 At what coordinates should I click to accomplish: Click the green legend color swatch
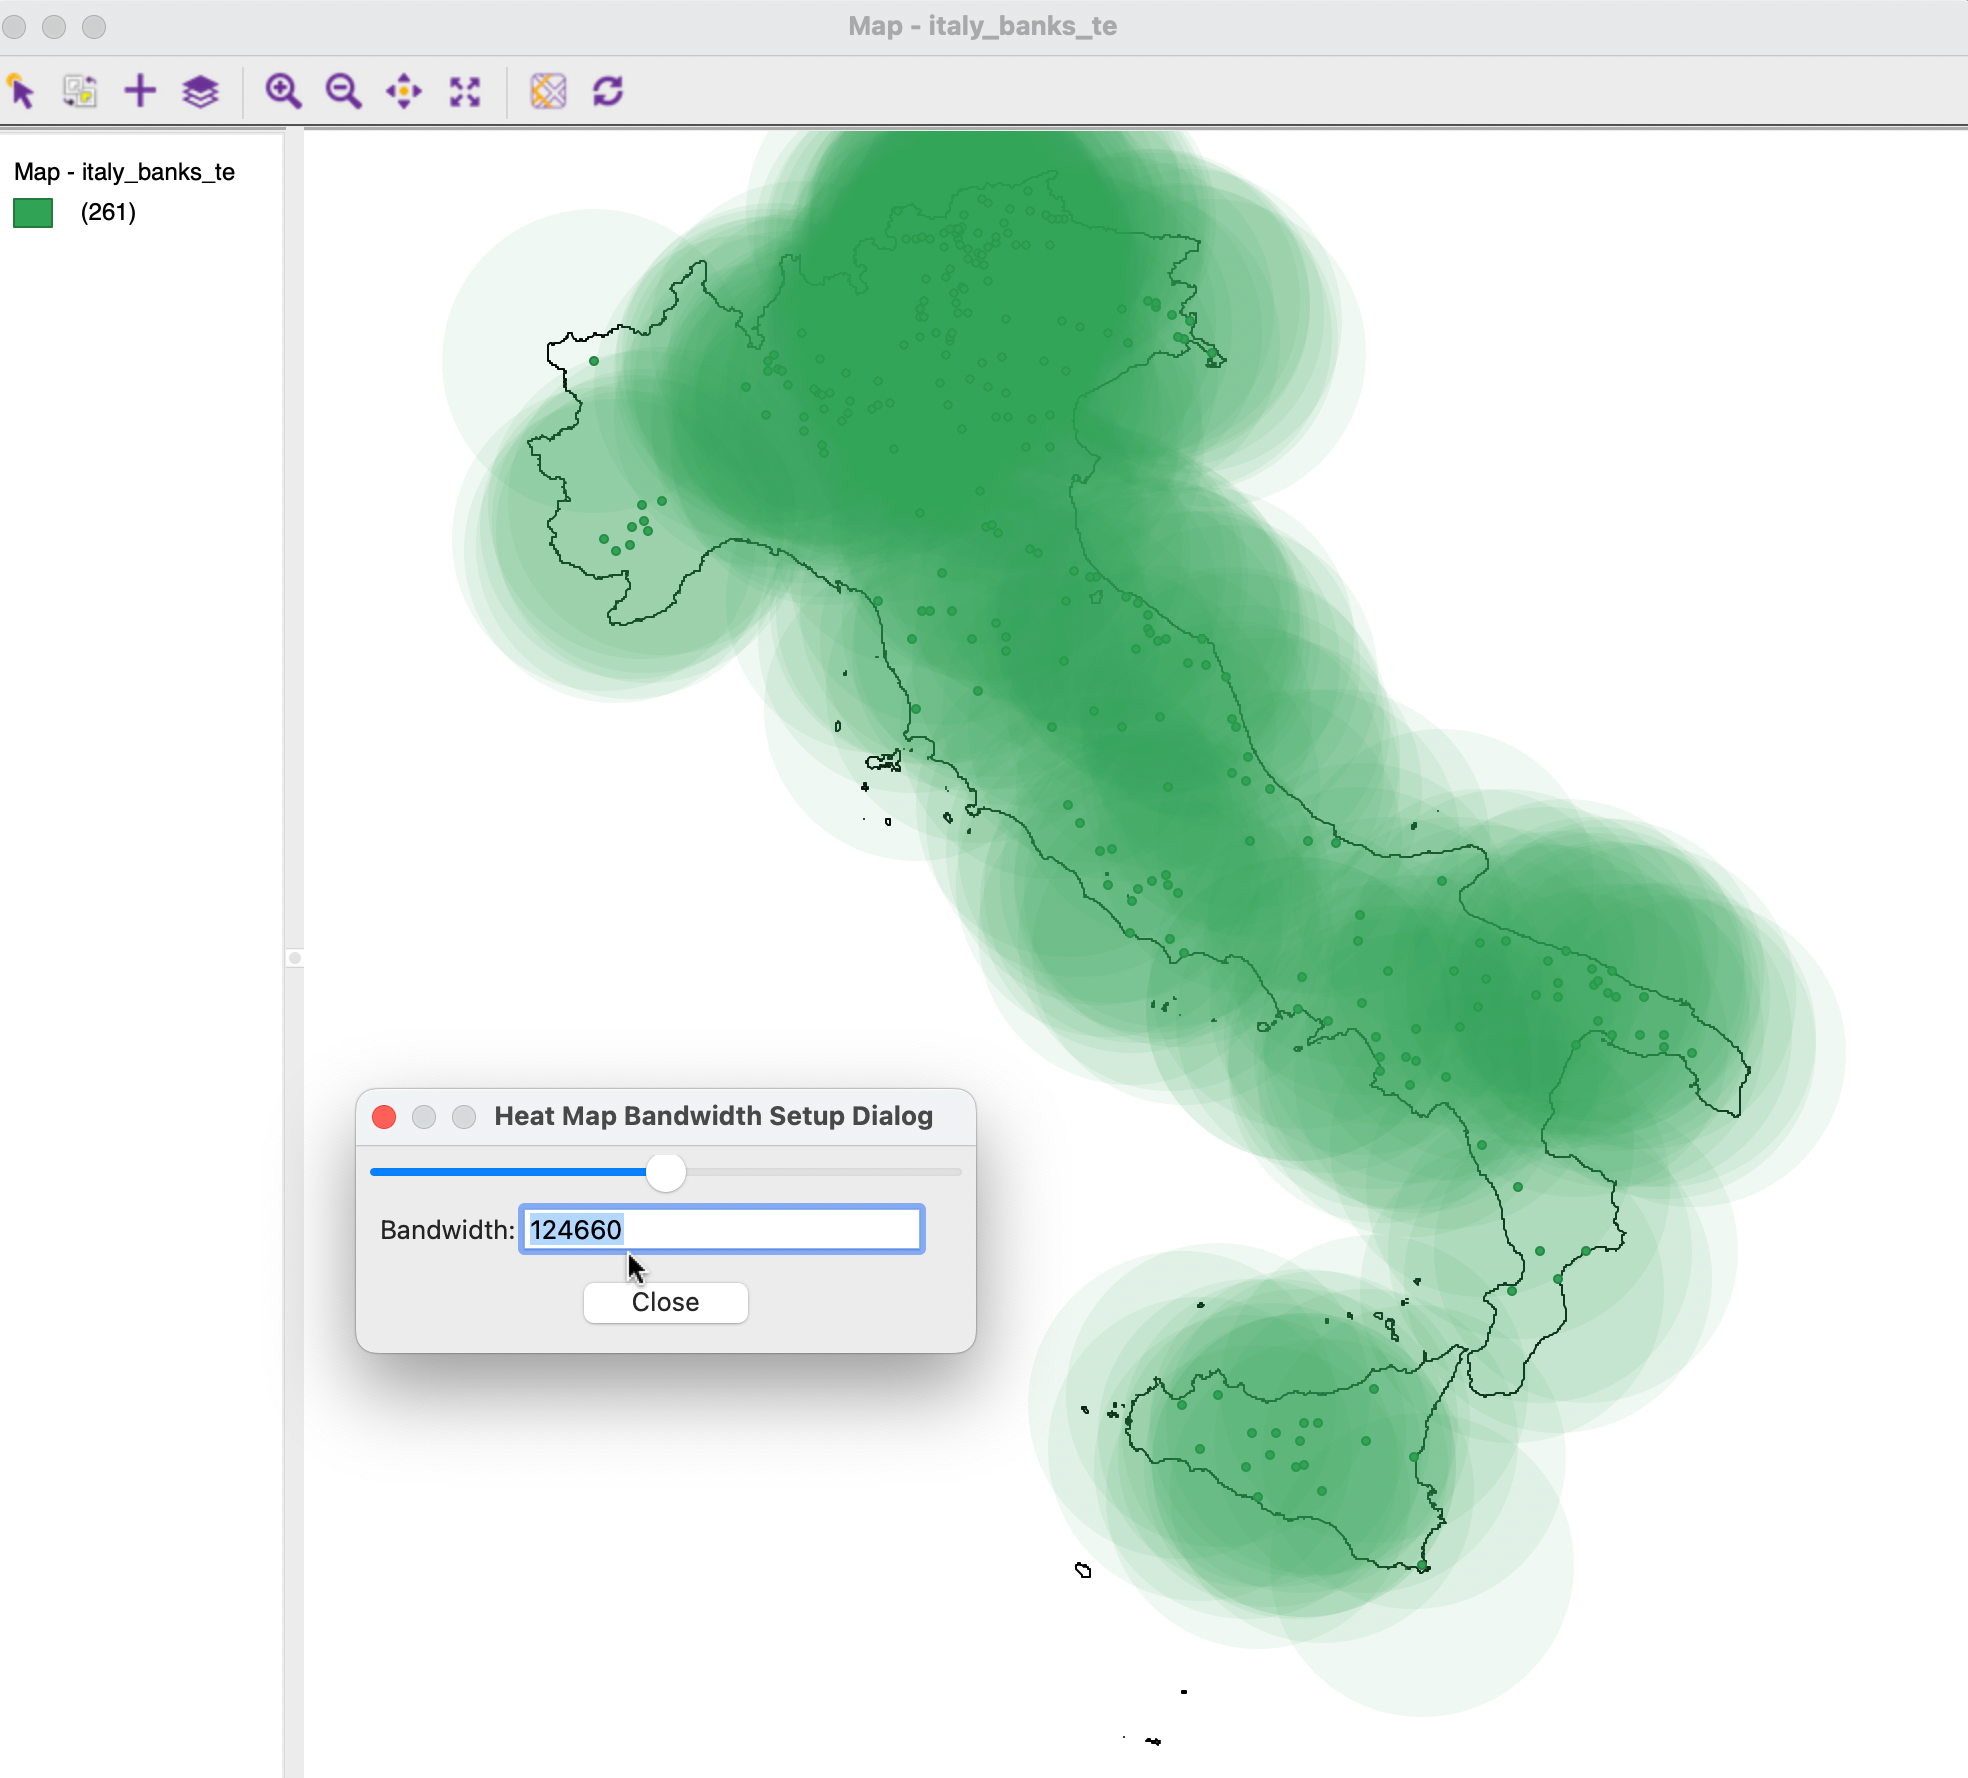[33, 213]
